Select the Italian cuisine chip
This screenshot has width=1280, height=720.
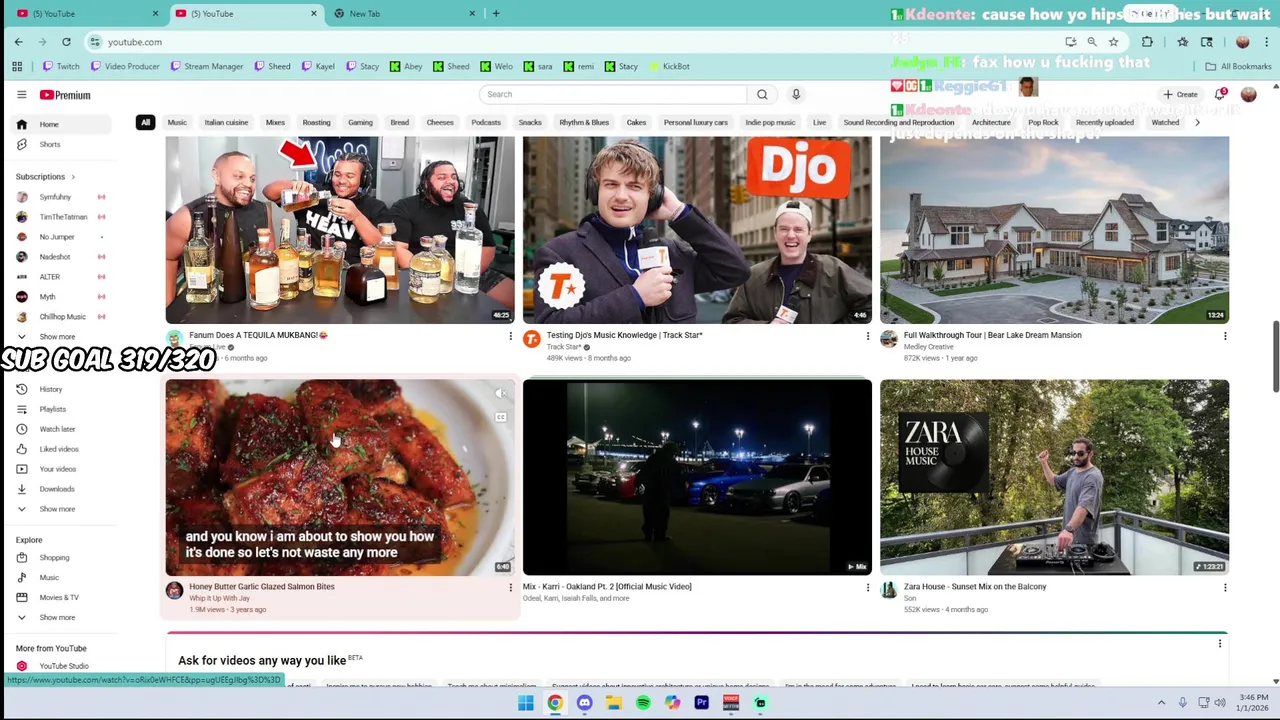[x=226, y=122]
